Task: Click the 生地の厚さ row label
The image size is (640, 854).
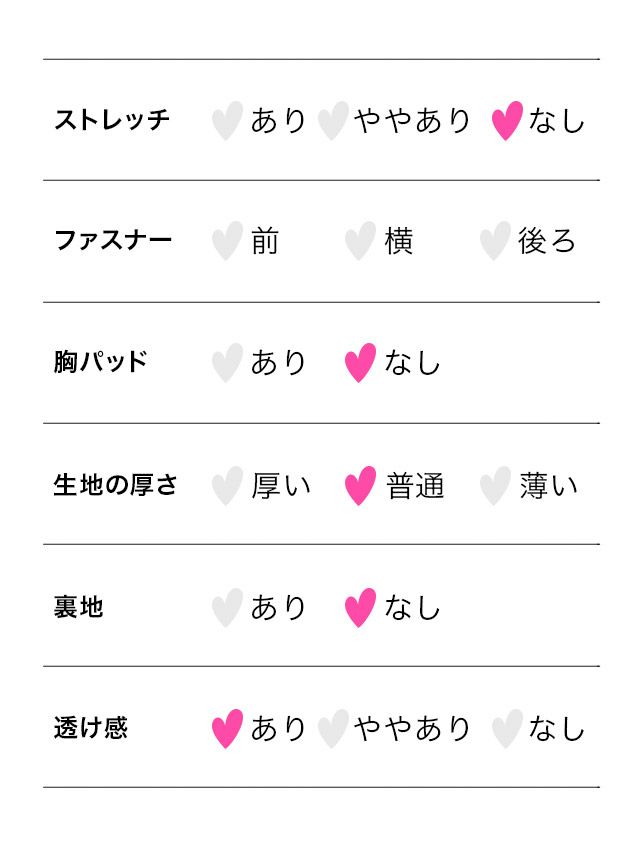Action: pos(115,485)
